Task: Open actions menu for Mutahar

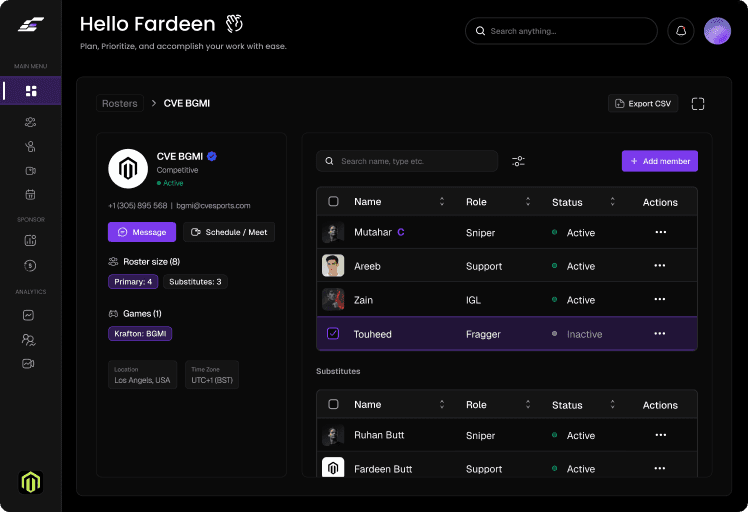Action: (660, 232)
